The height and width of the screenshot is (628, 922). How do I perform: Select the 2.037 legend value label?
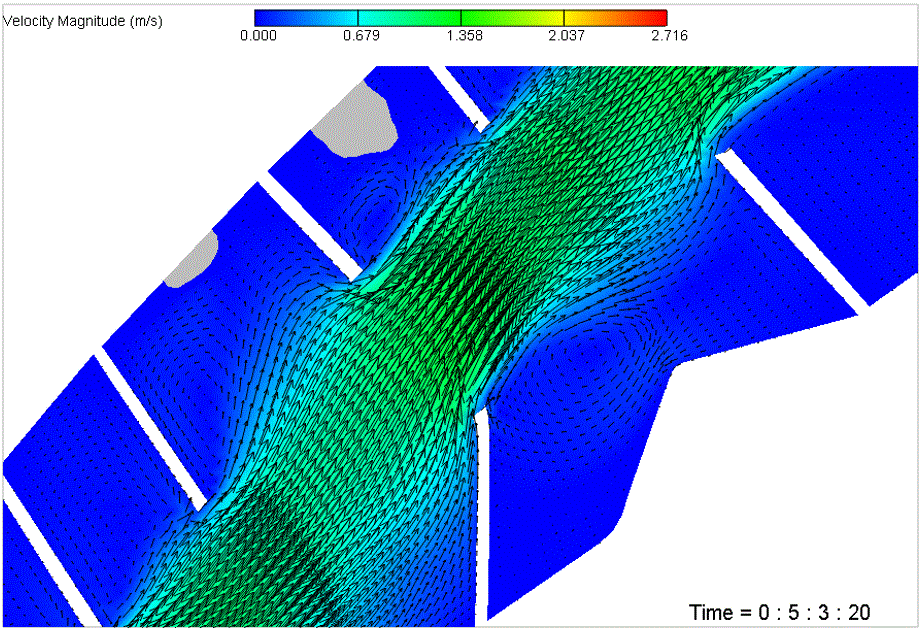pyautogui.click(x=565, y=36)
